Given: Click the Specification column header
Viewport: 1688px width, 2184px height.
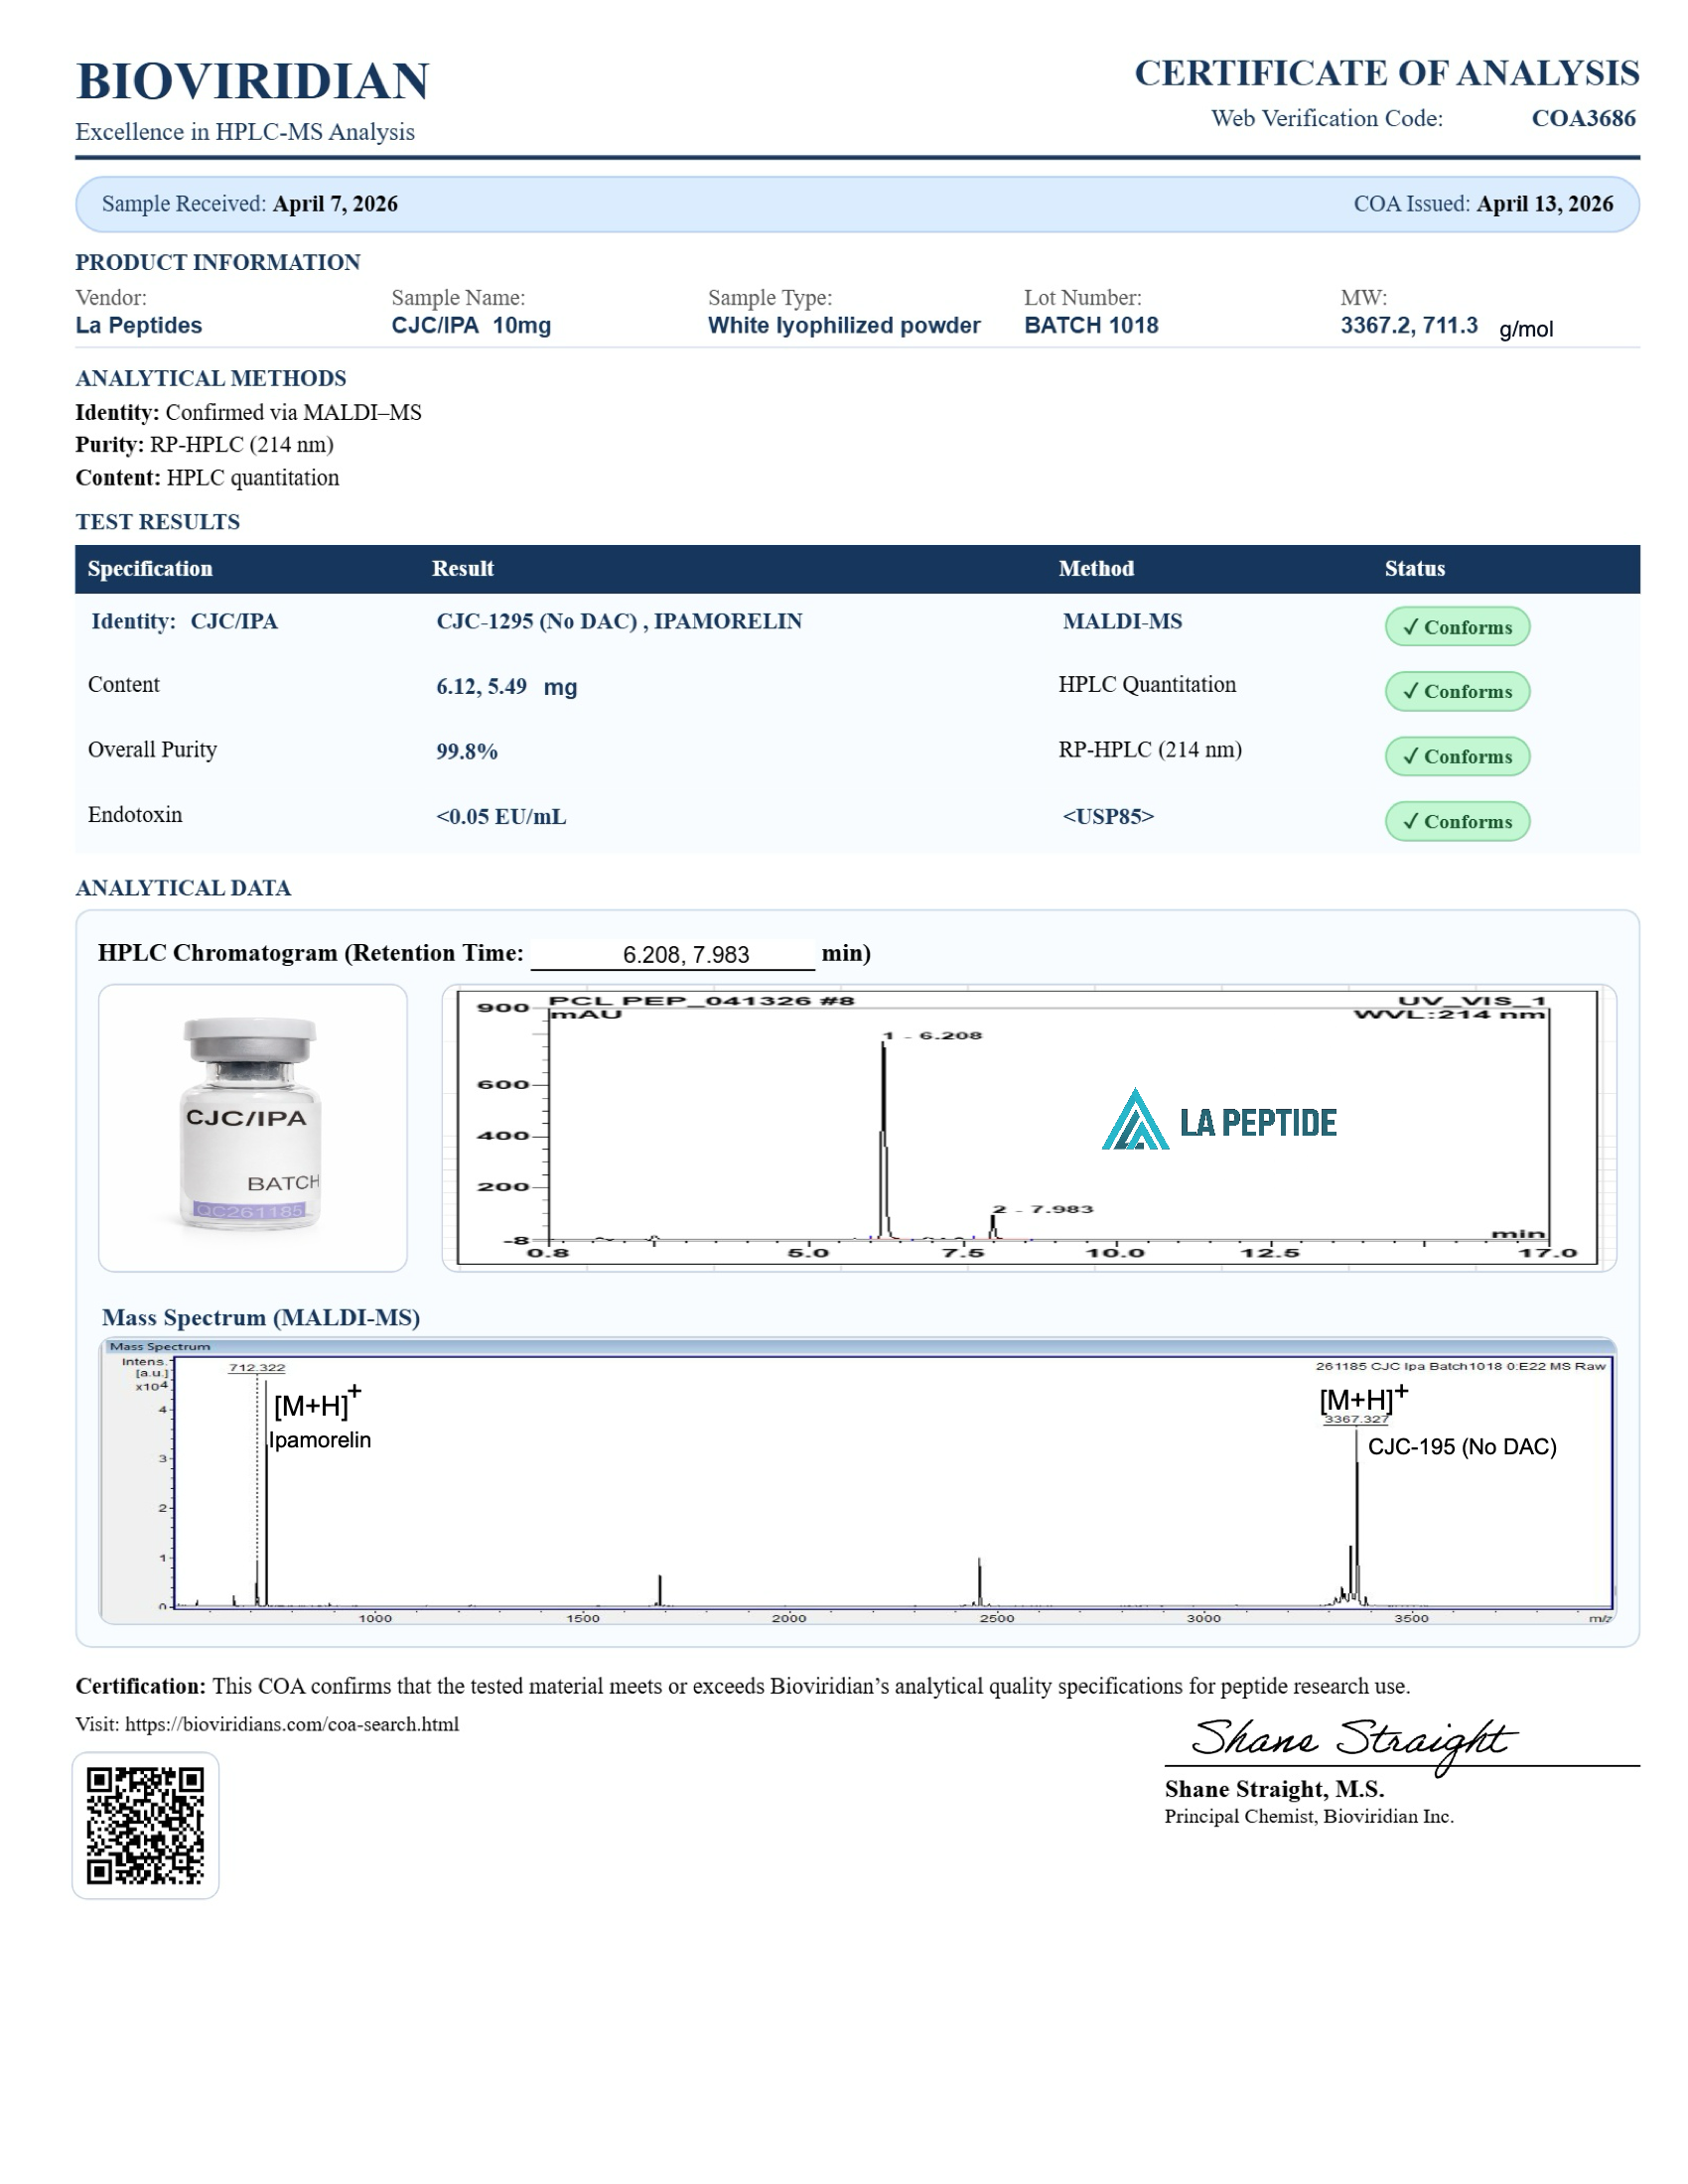Looking at the screenshot, I should (x=150, y=568).
